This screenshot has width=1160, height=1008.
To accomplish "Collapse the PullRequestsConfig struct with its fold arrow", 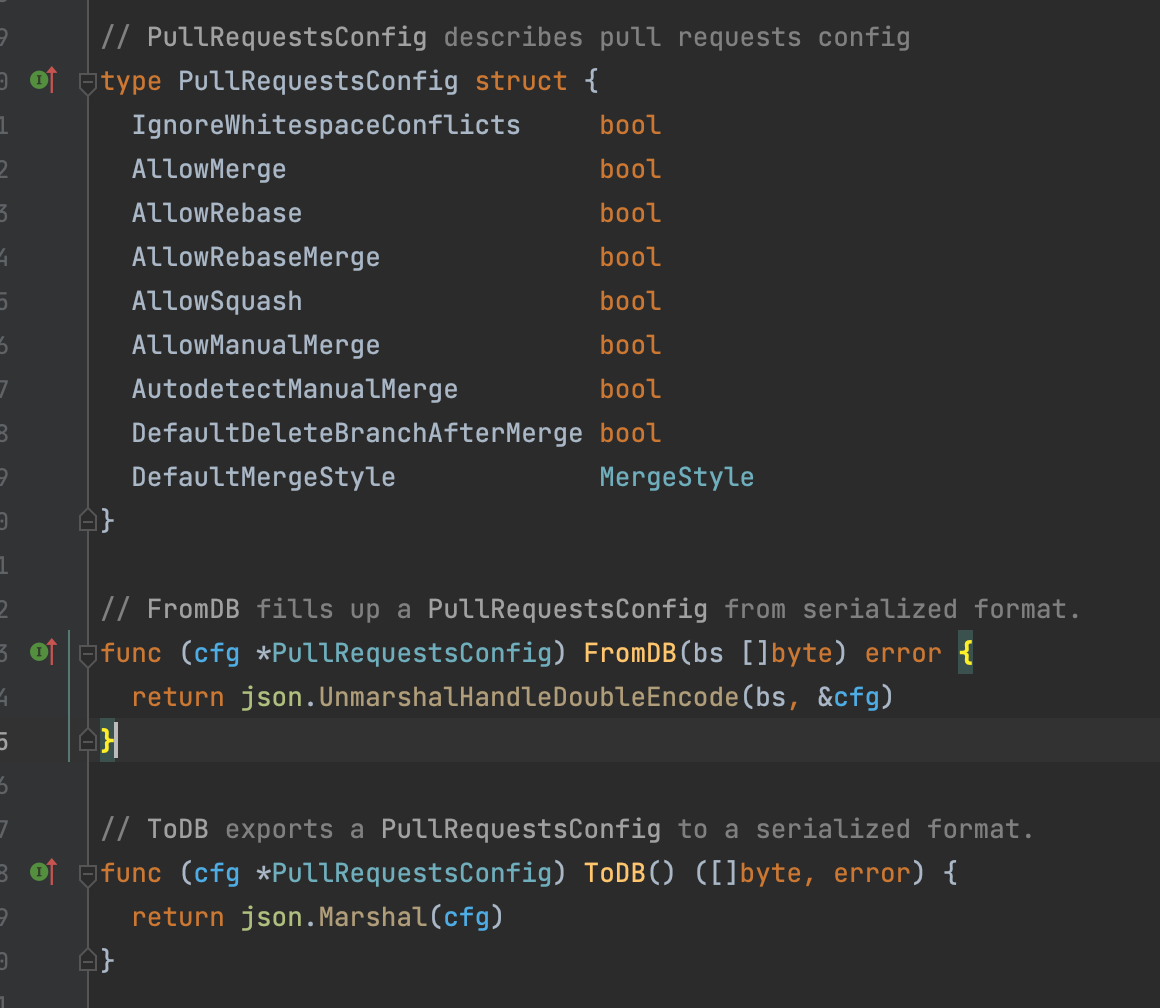I will coord(86,80).
